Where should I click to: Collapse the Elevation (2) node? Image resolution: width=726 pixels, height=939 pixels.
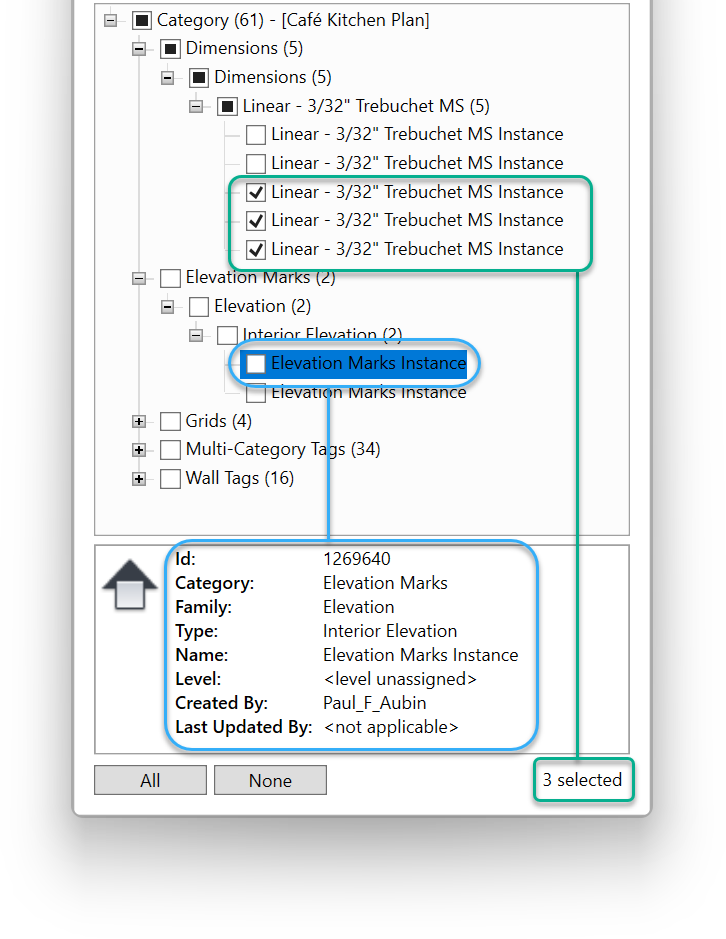(168, 307)
